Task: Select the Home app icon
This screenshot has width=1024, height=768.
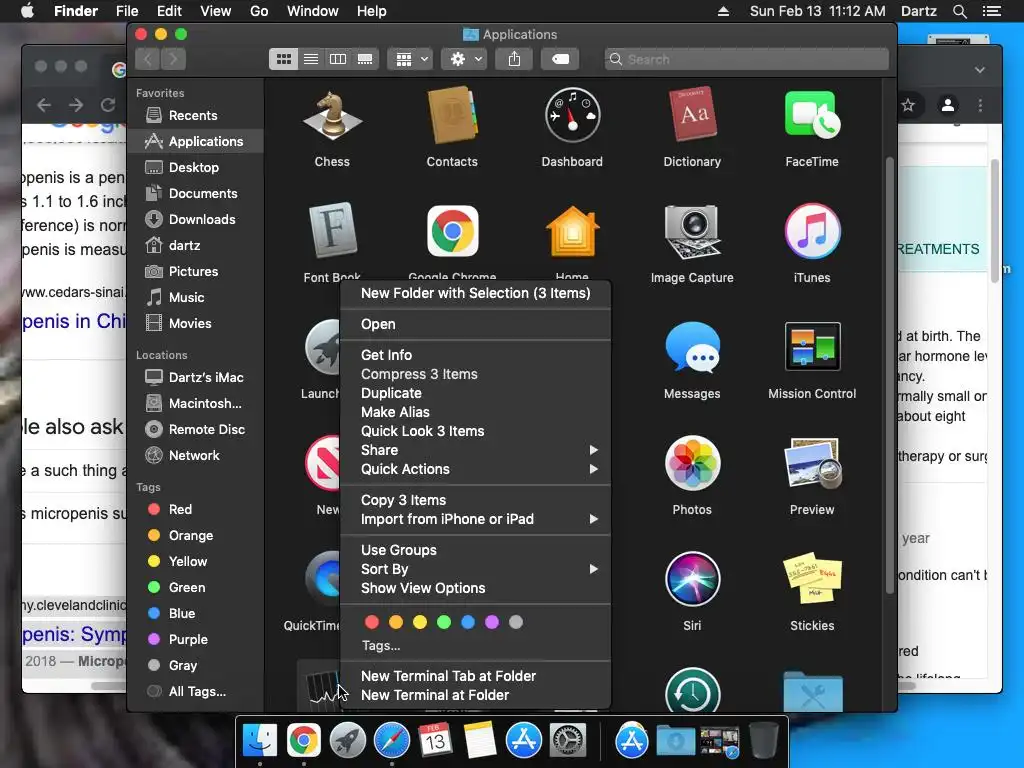Action: [572, 231]
